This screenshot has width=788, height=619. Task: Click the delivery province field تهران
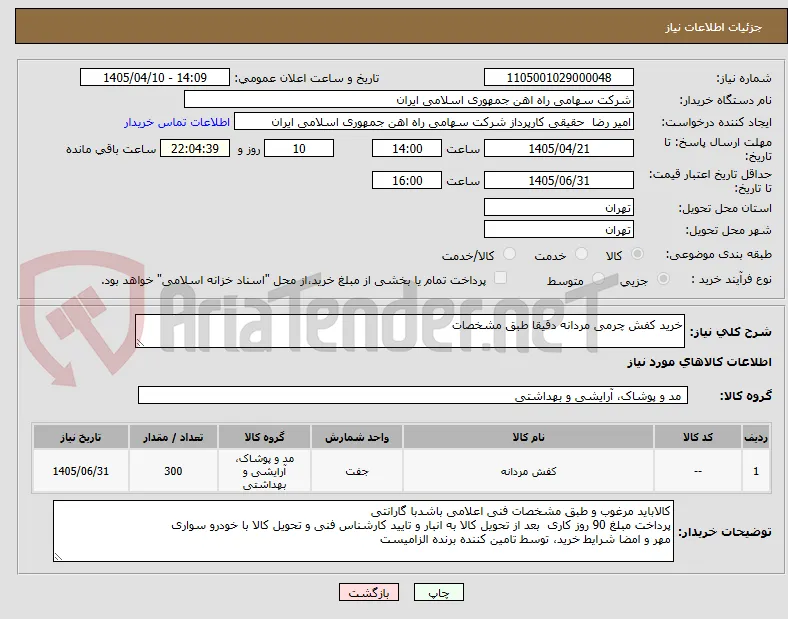[x=558, y=207]
